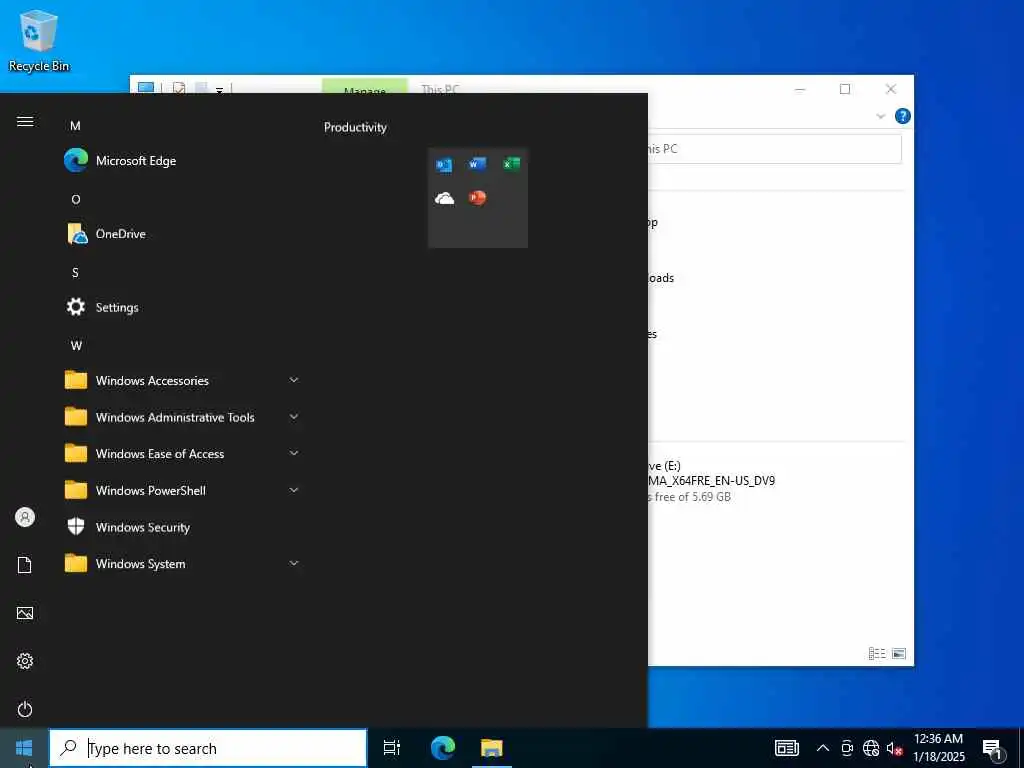Expand the Windows System folder
Screen dimensions: 1024x768
pyautogui.click(x=181, y=564)
